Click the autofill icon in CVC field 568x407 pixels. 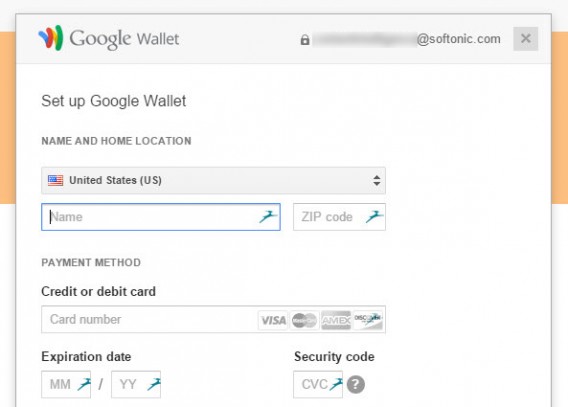pyautogui.click(x=336, y=384)
